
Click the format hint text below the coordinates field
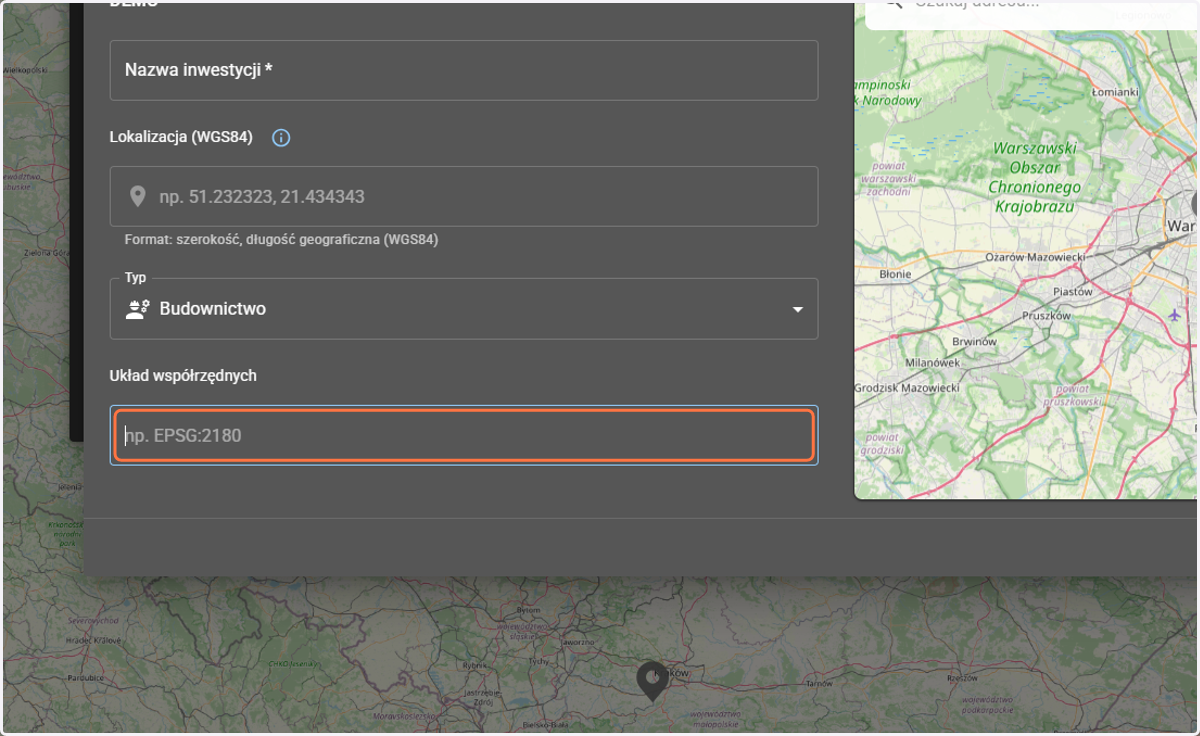tap(281, 240)
